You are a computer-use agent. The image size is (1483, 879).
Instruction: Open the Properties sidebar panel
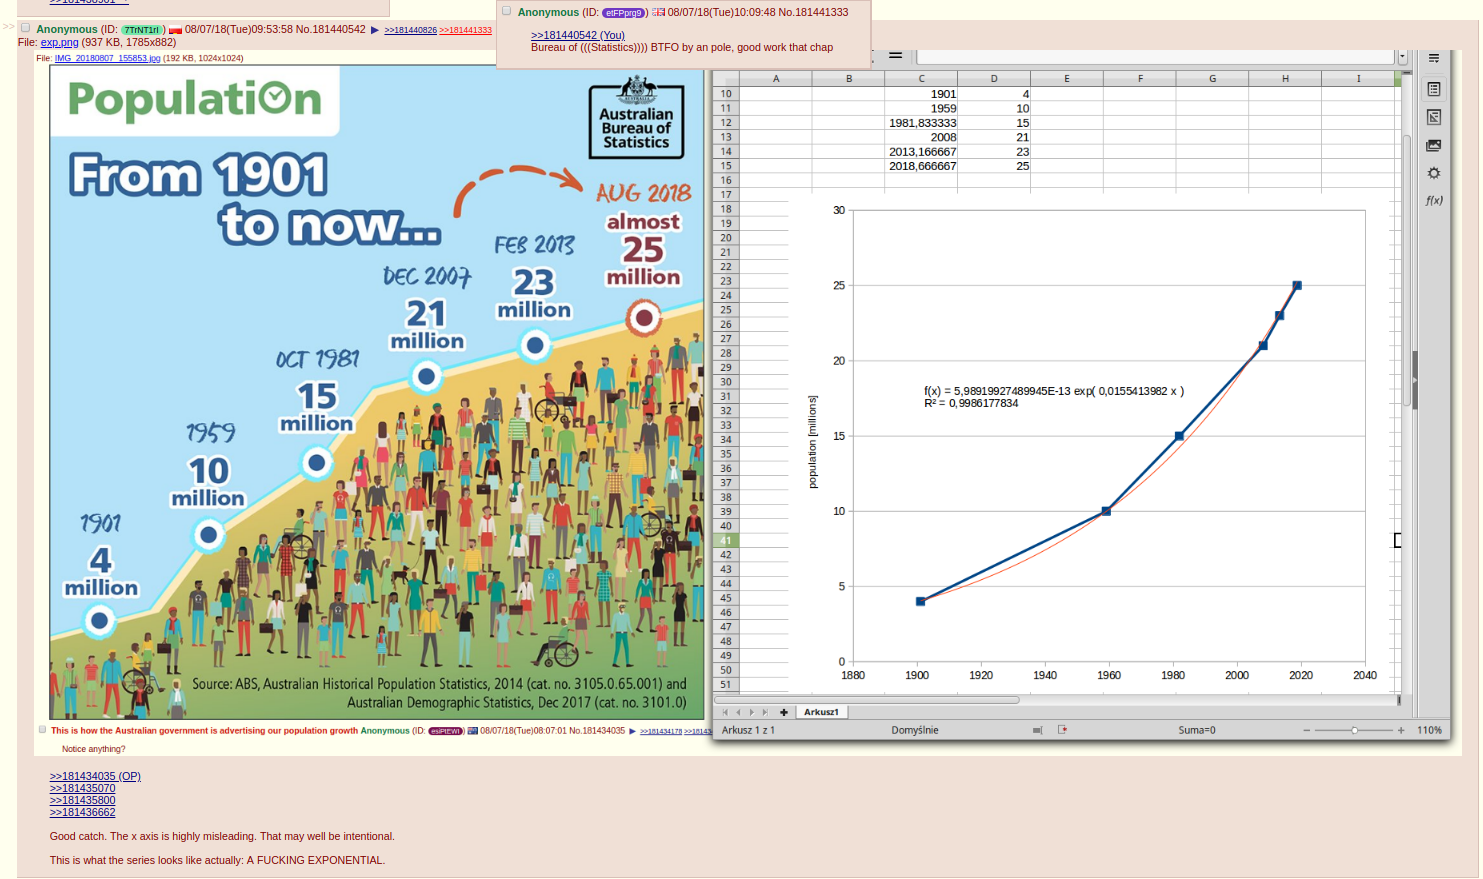pos(1434,89)
